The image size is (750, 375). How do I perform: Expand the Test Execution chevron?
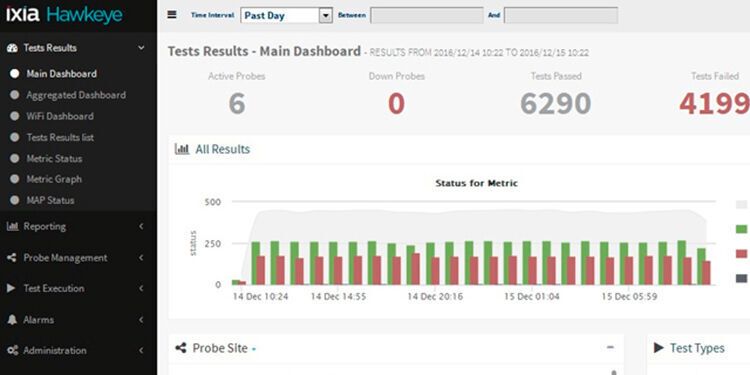[141, 288]
